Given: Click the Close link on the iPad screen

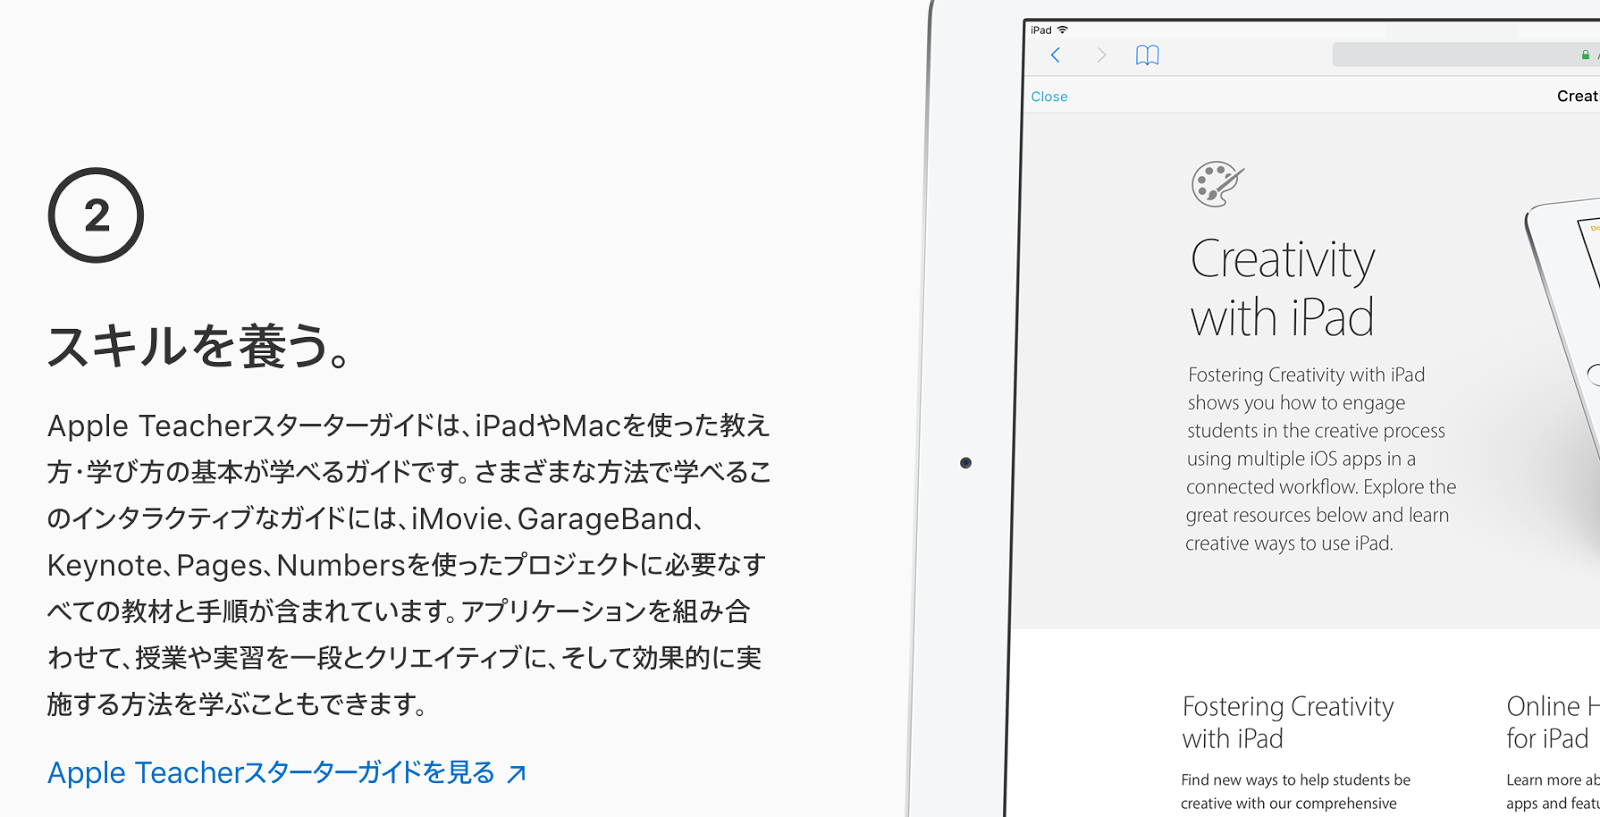Looking at the screenshot, I should click(x=1049, y=97).
